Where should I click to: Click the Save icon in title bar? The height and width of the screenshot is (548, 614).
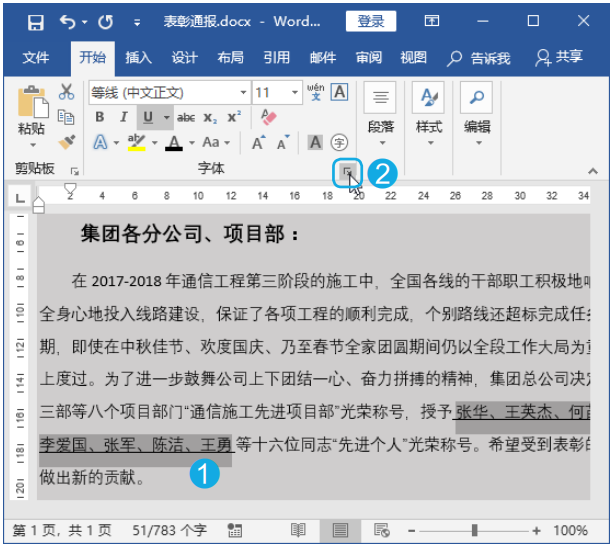[35, 21]
